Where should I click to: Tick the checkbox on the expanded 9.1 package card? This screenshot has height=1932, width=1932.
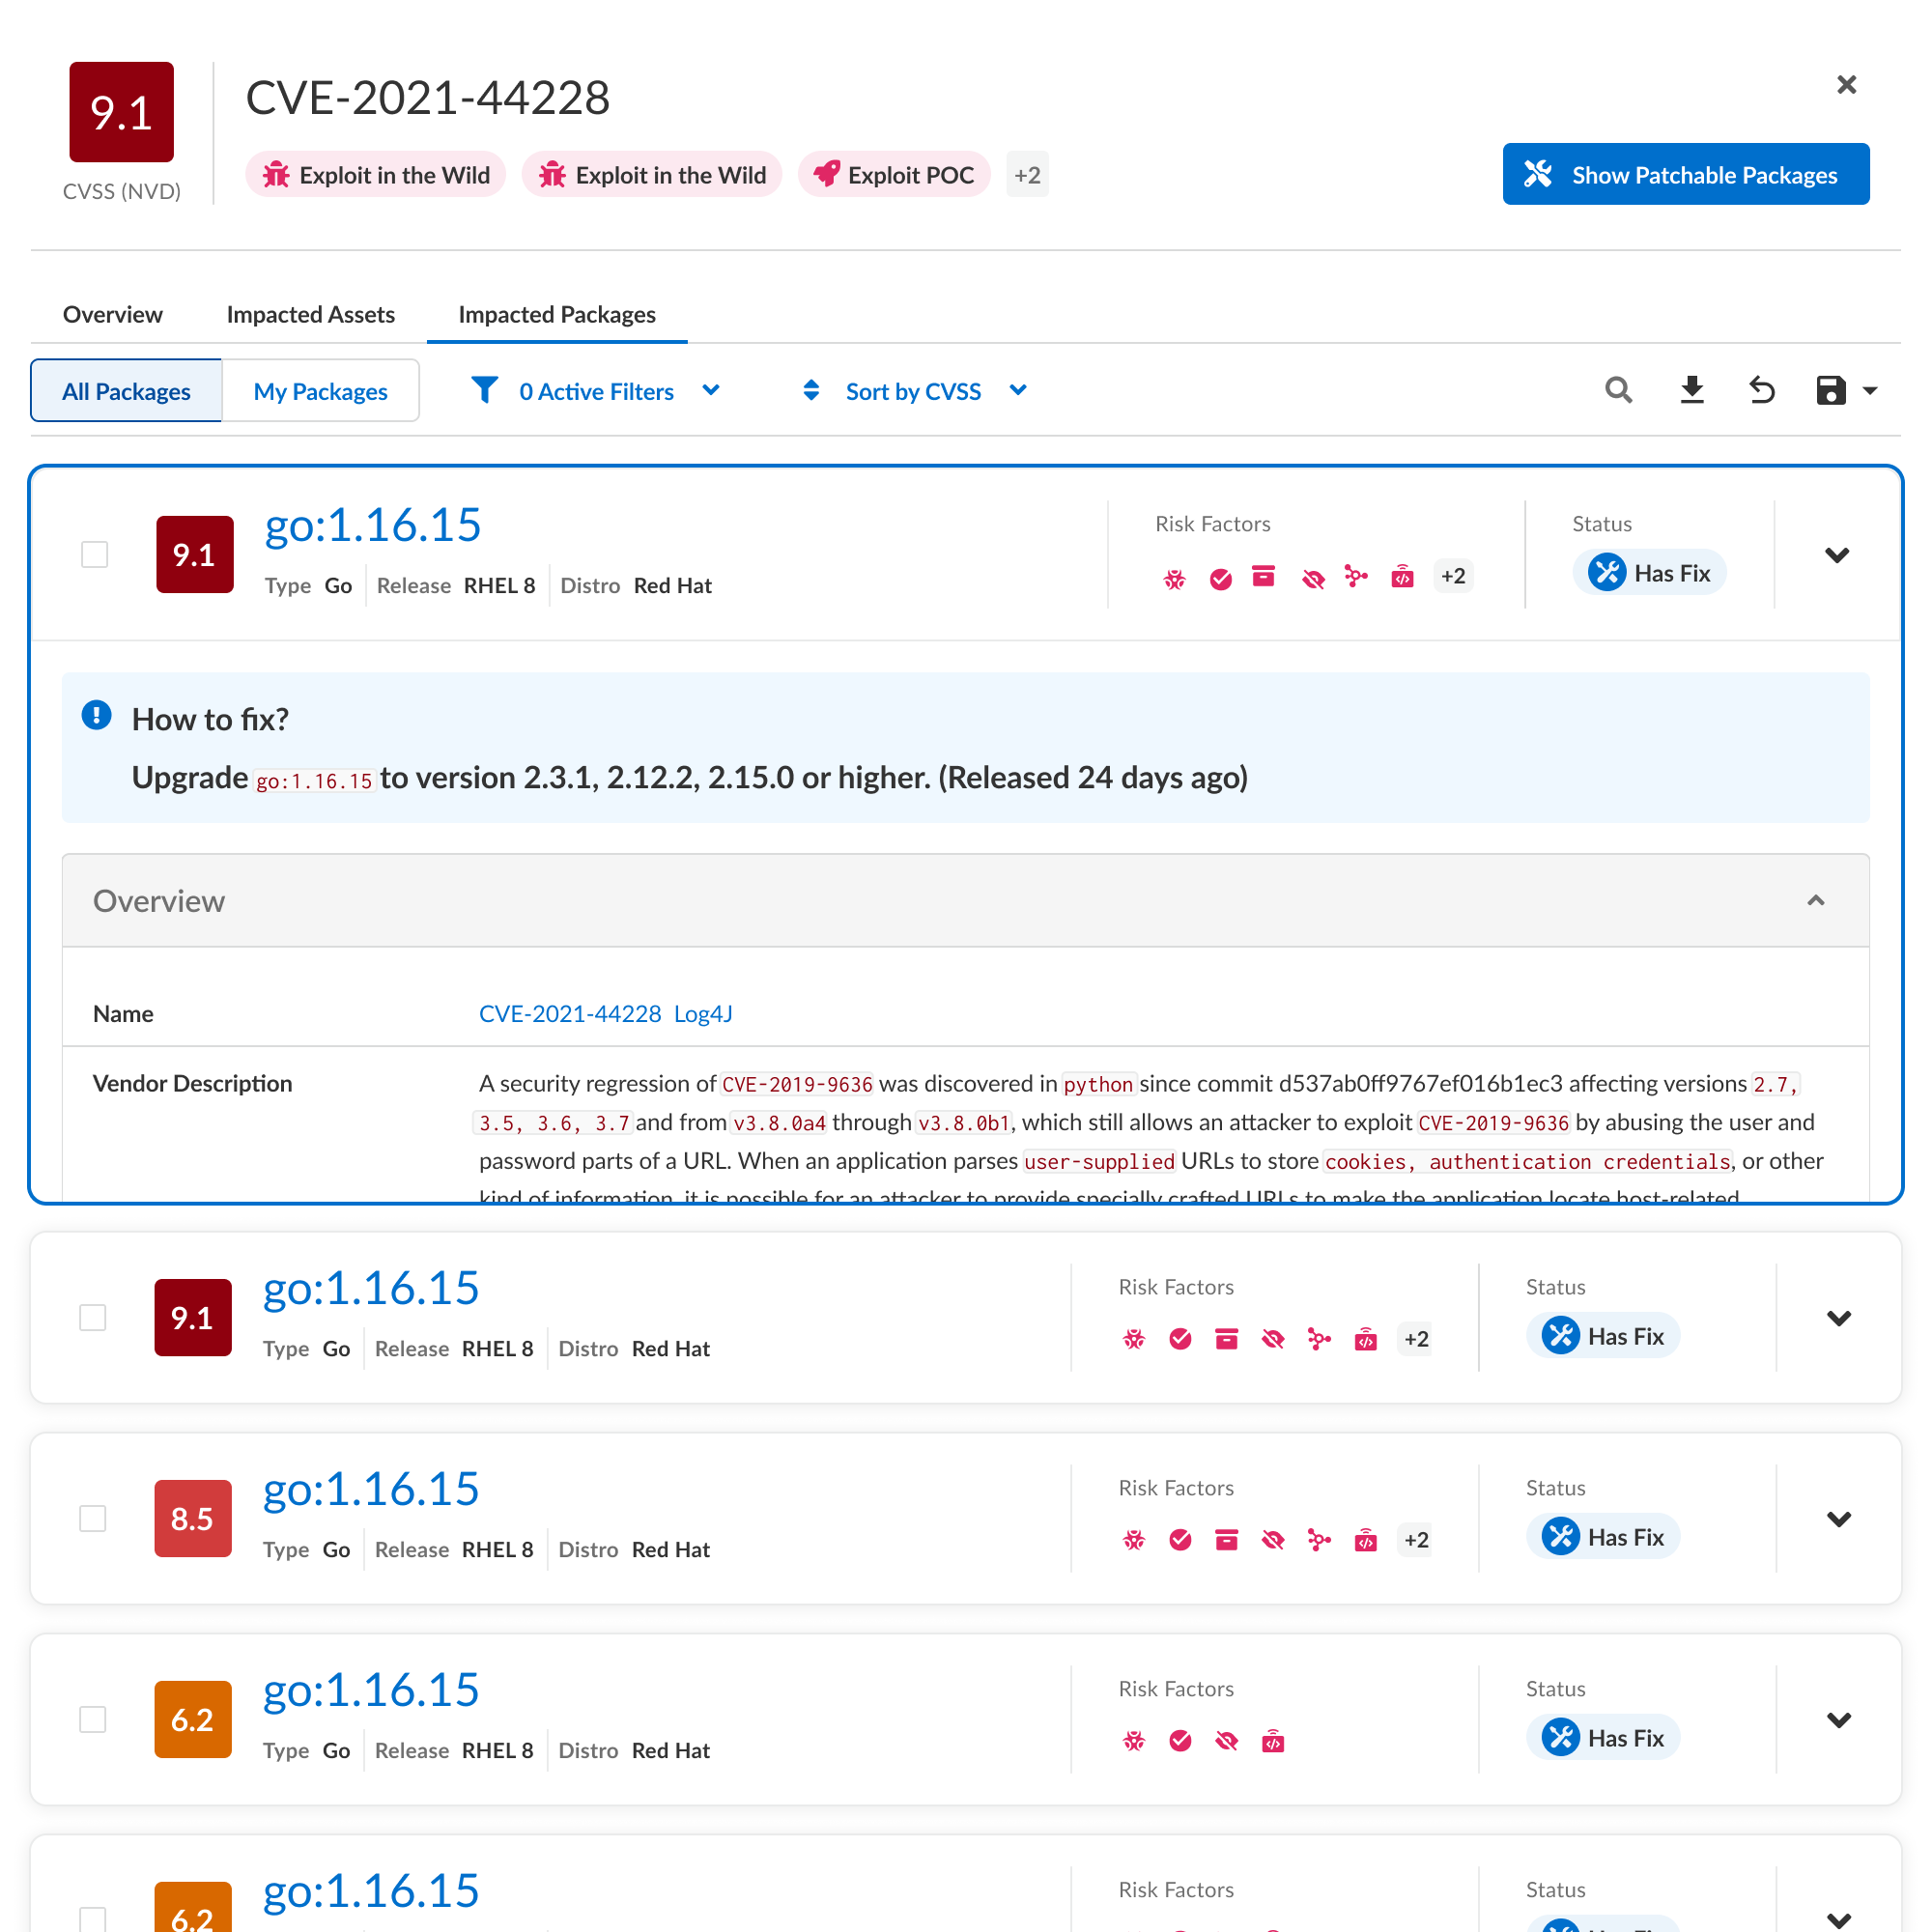(x=94, y=554)
